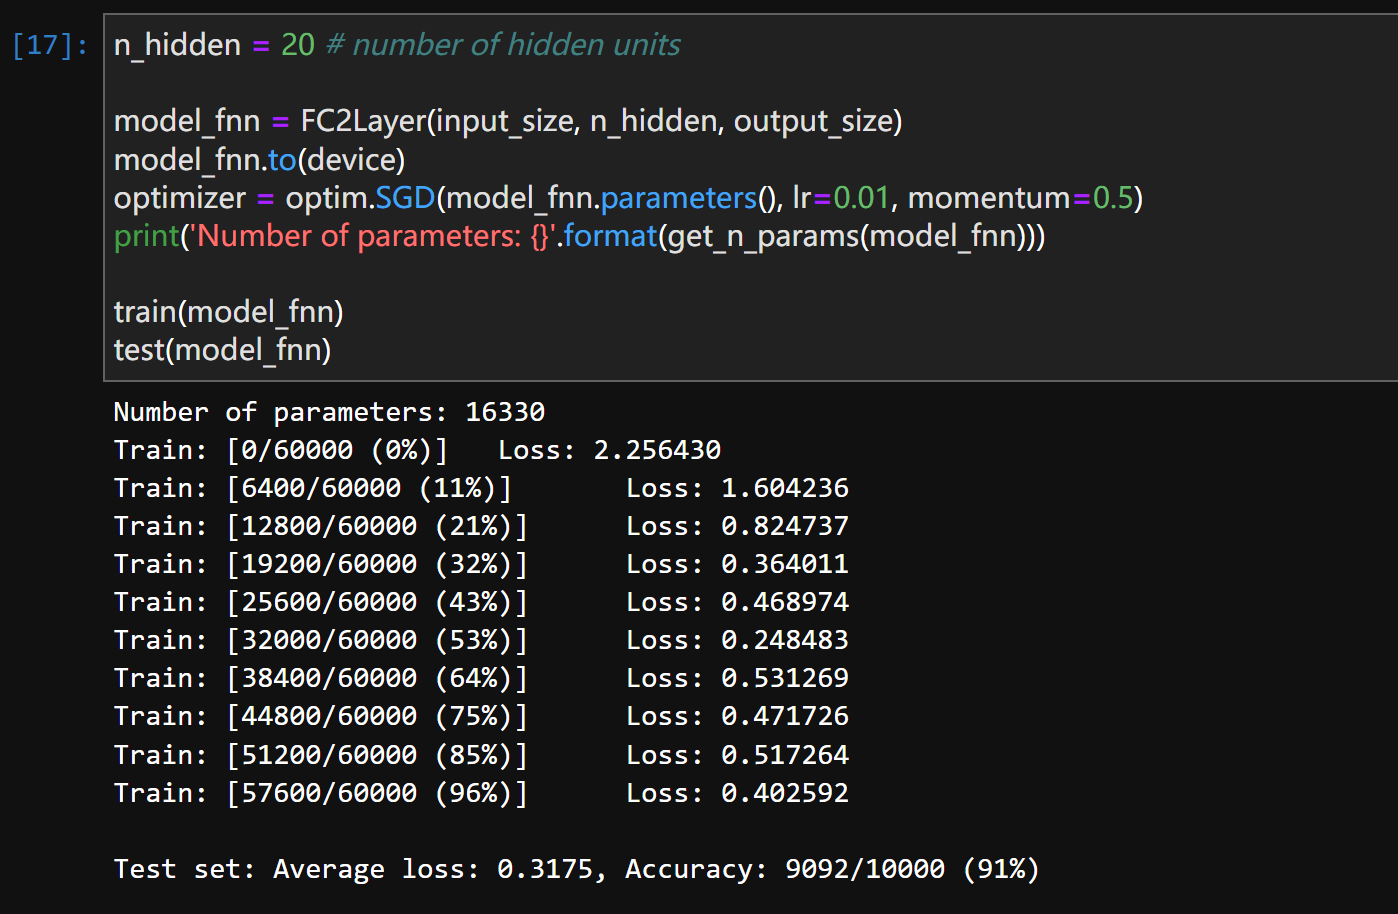Click 'Number of parameters: 16330' output
The image size is (1398, 914).
click(329, 412)
